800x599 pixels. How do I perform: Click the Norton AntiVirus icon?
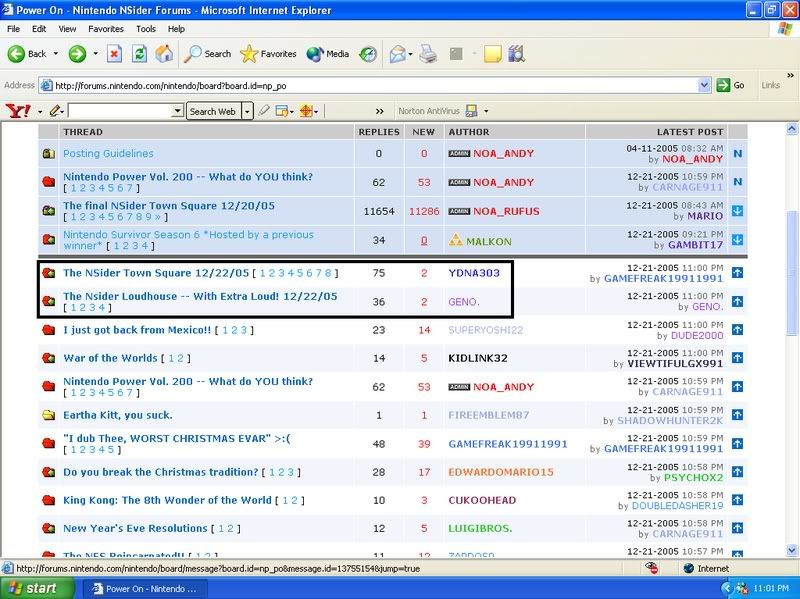(x=472, y=111)
